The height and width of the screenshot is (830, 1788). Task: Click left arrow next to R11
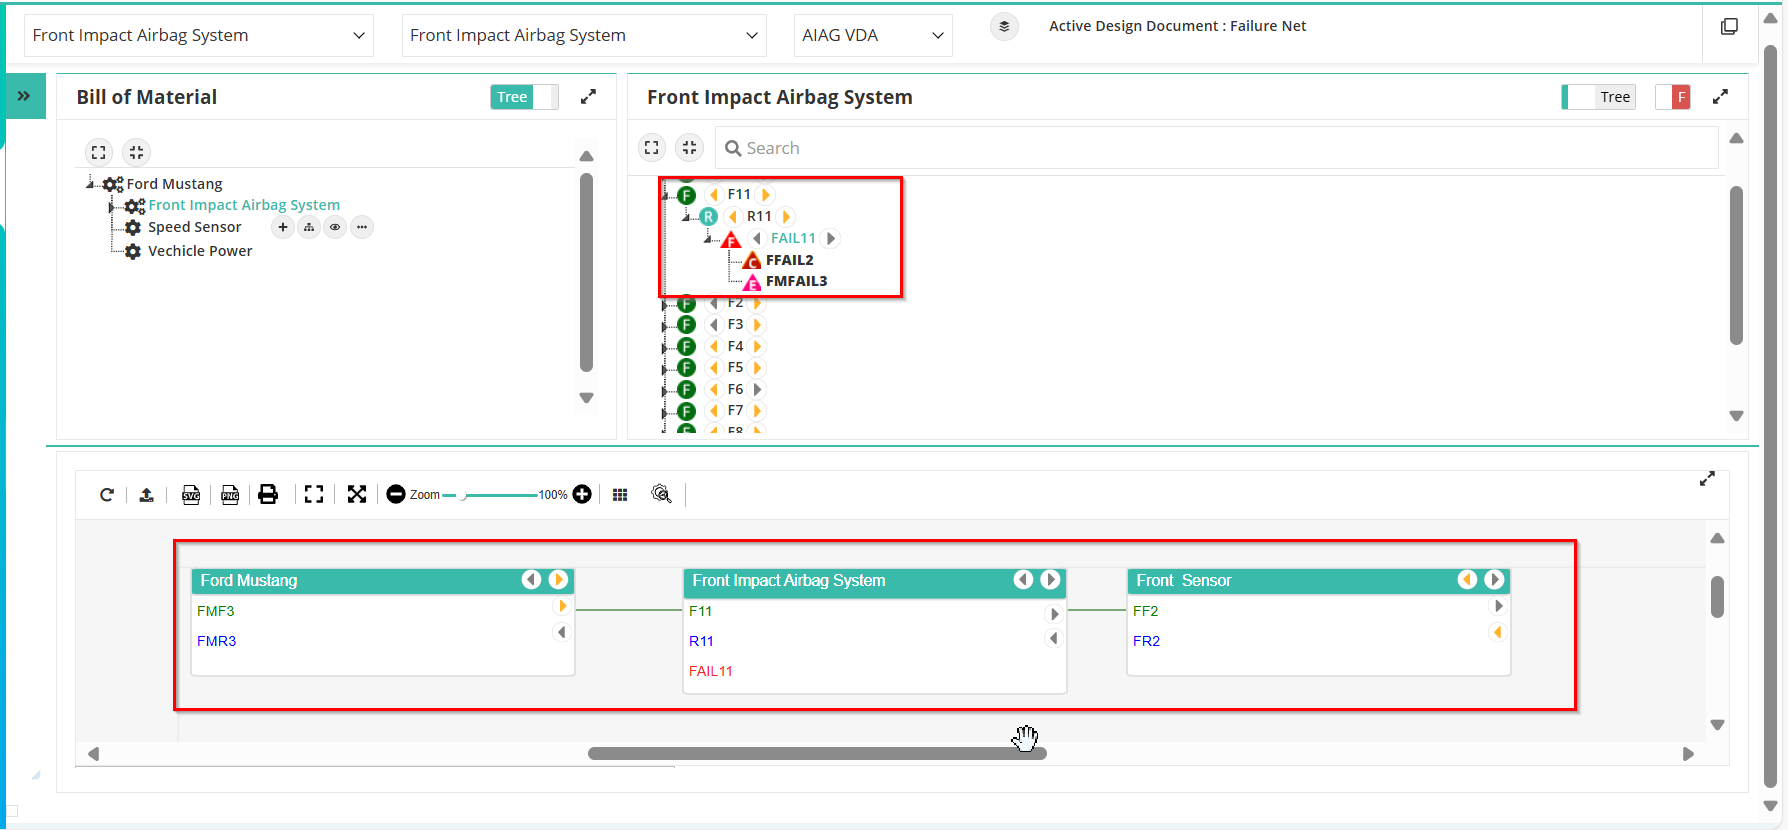pos(733,217)
